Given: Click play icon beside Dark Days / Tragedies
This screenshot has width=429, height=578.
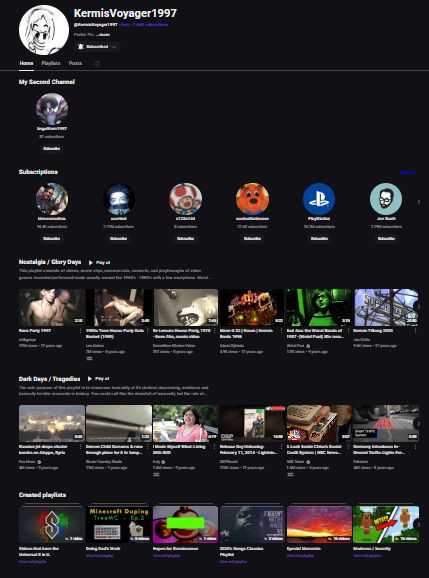Looking at the screenshot, I should pos(90,379).
